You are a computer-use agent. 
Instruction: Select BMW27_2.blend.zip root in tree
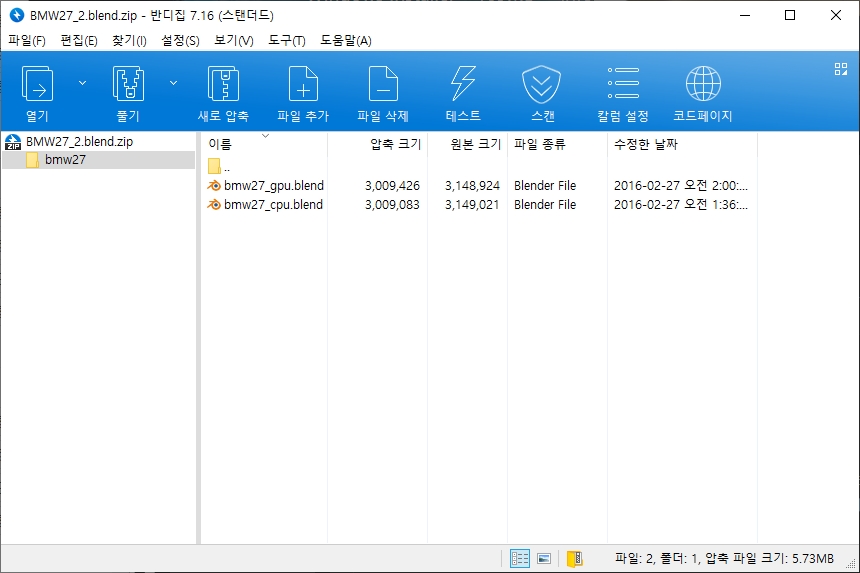pos(80,141)
